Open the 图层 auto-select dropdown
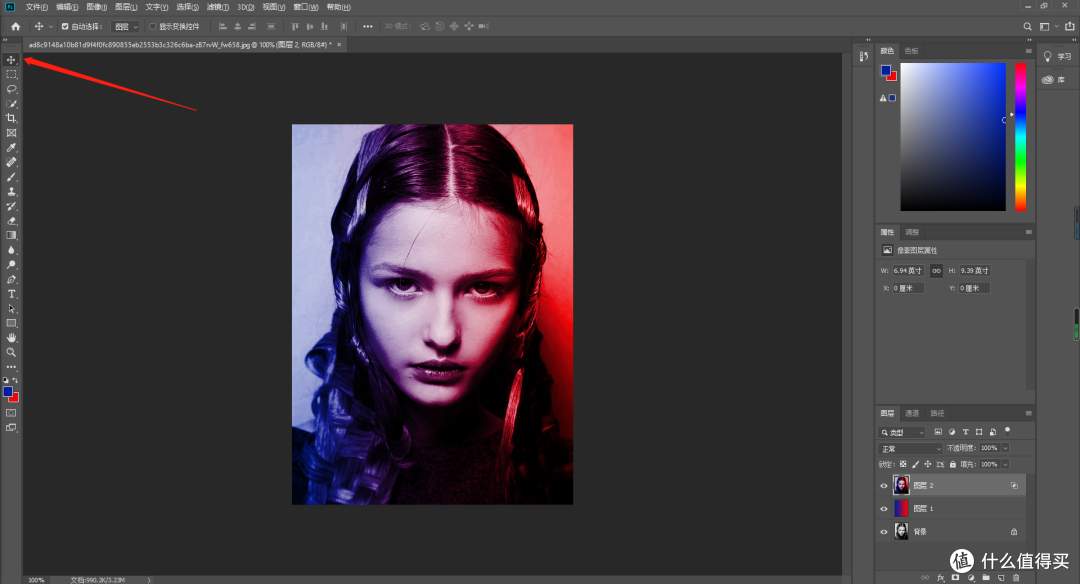 [125, 26]
